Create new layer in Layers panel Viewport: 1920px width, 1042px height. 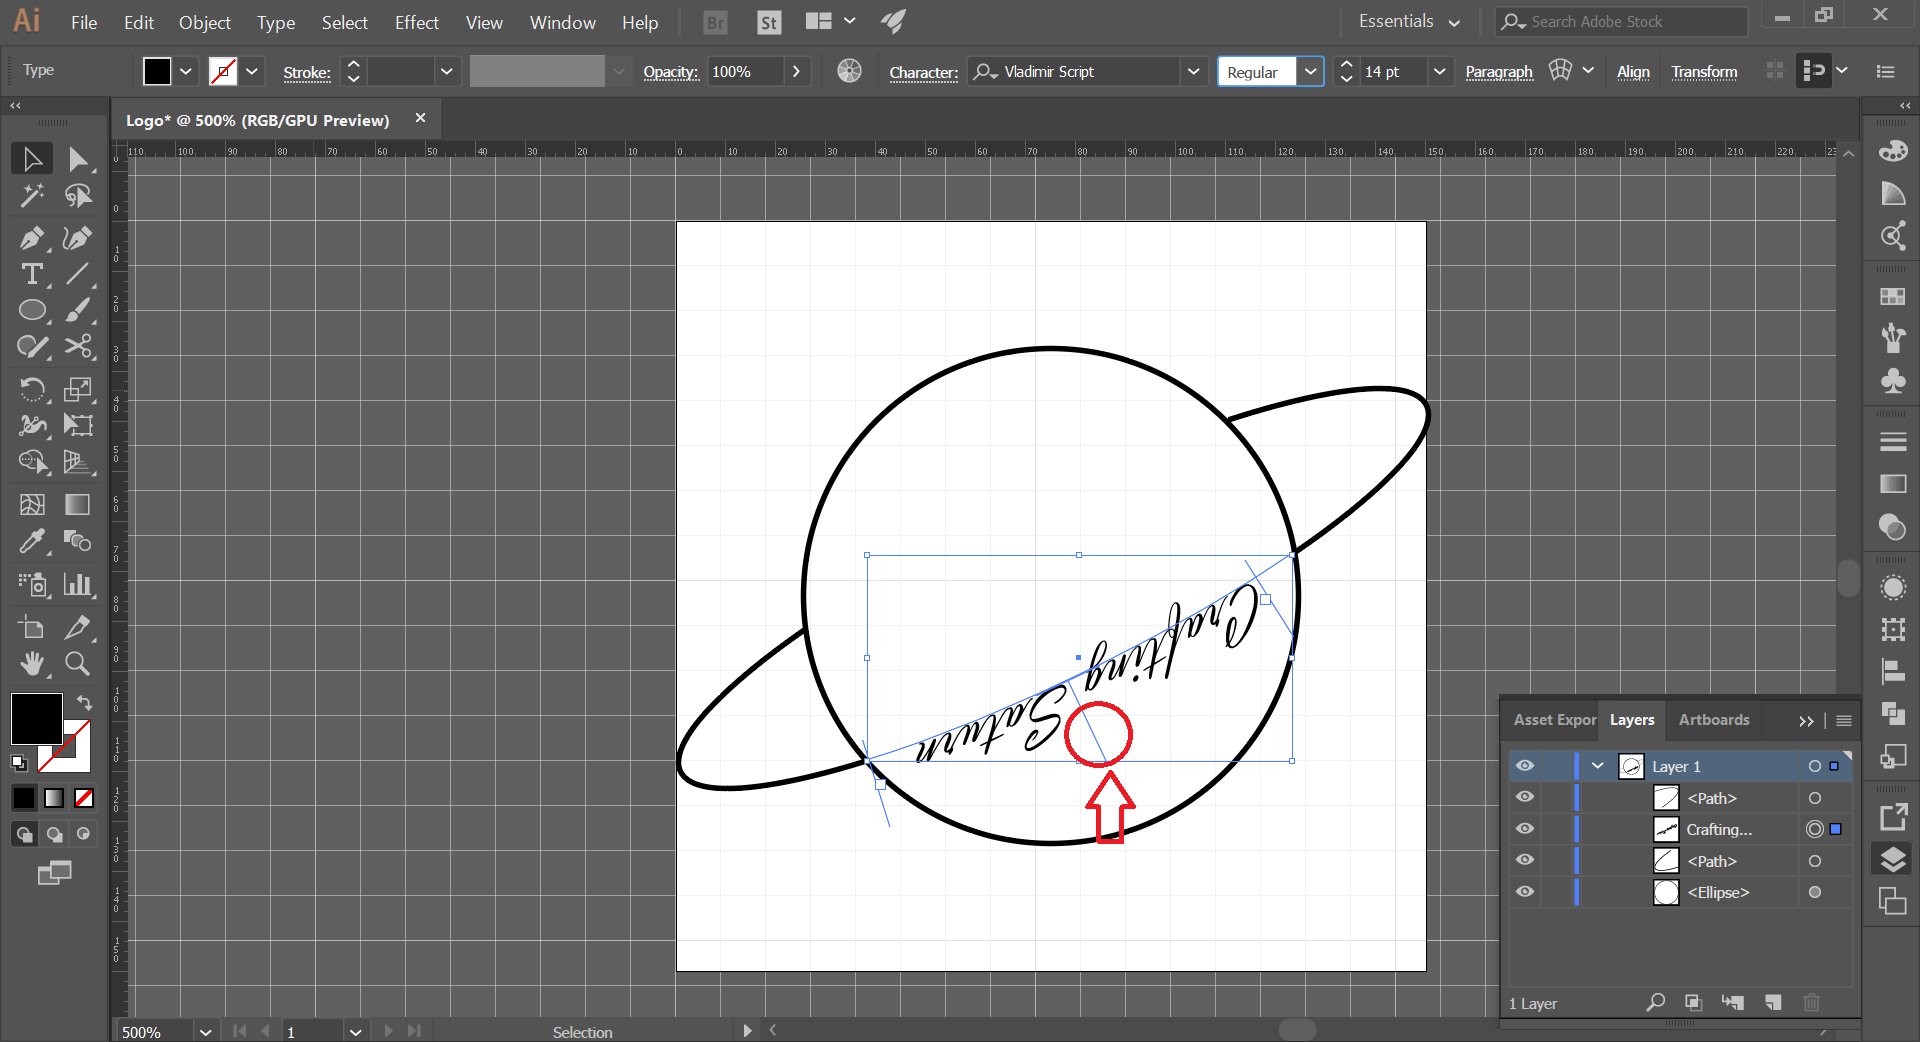point(1773,1002)
